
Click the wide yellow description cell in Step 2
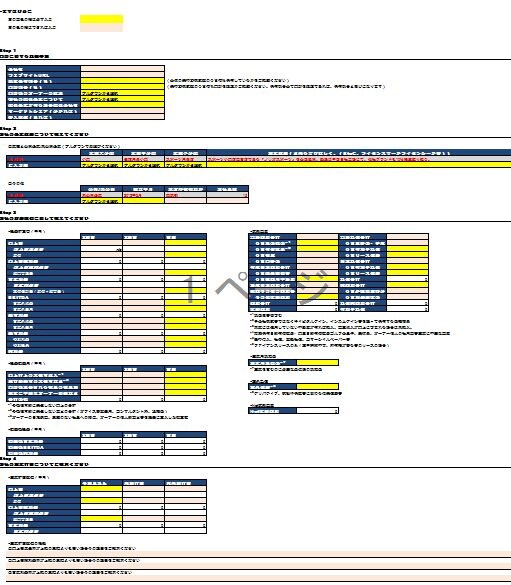[359, 165]
